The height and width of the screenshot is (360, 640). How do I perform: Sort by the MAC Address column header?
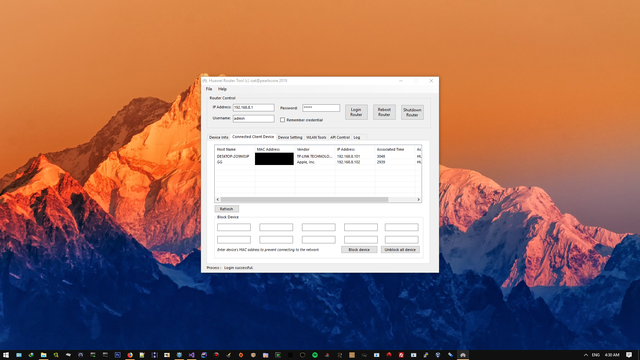tap(275, 149)
